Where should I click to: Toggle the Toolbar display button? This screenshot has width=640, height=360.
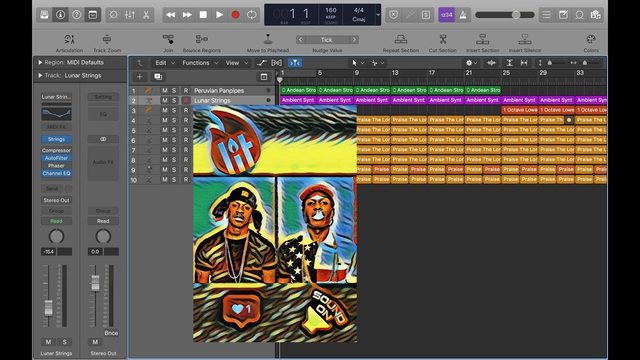93,15
